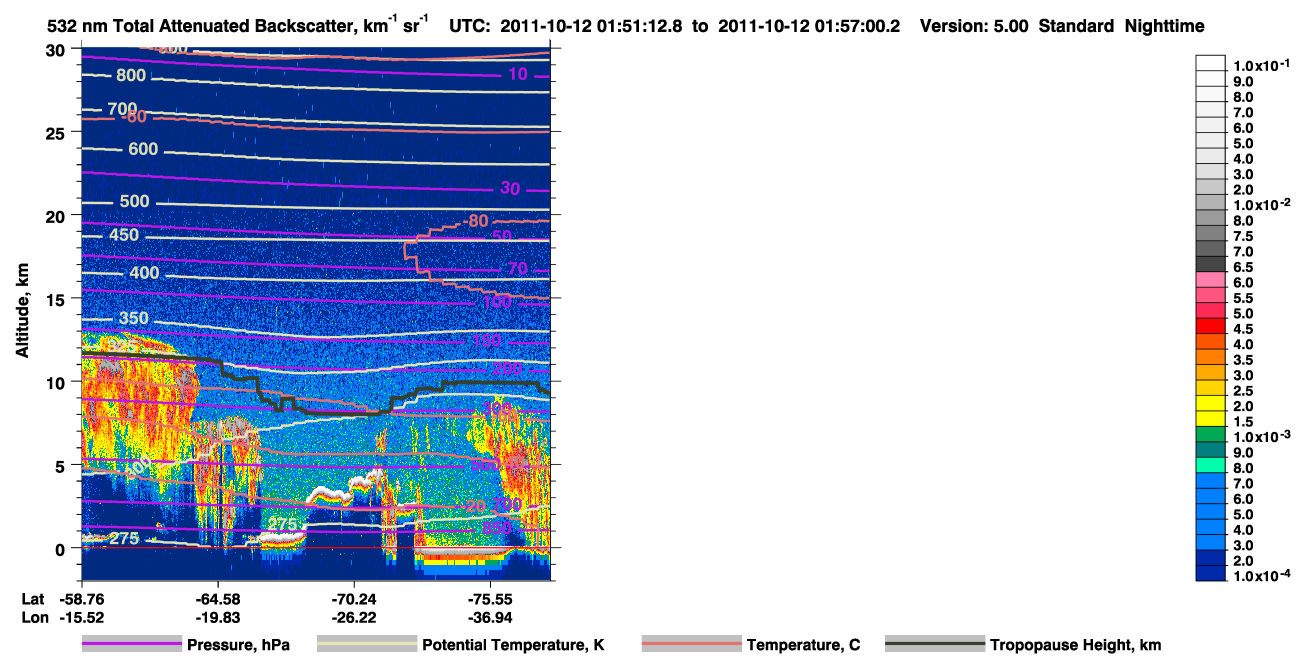Select the 'Potential Temperature, K' legend label
This screenshot has width=1300, height=667.
click(513, 645)
